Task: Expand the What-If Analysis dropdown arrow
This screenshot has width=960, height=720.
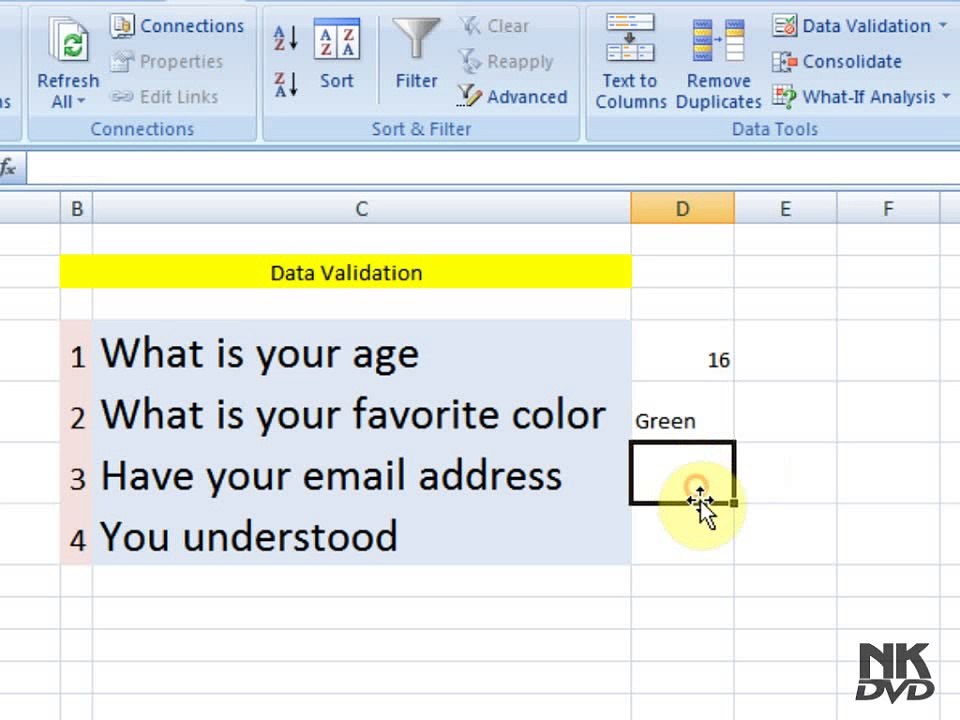Action: click(x=946, y=97)
